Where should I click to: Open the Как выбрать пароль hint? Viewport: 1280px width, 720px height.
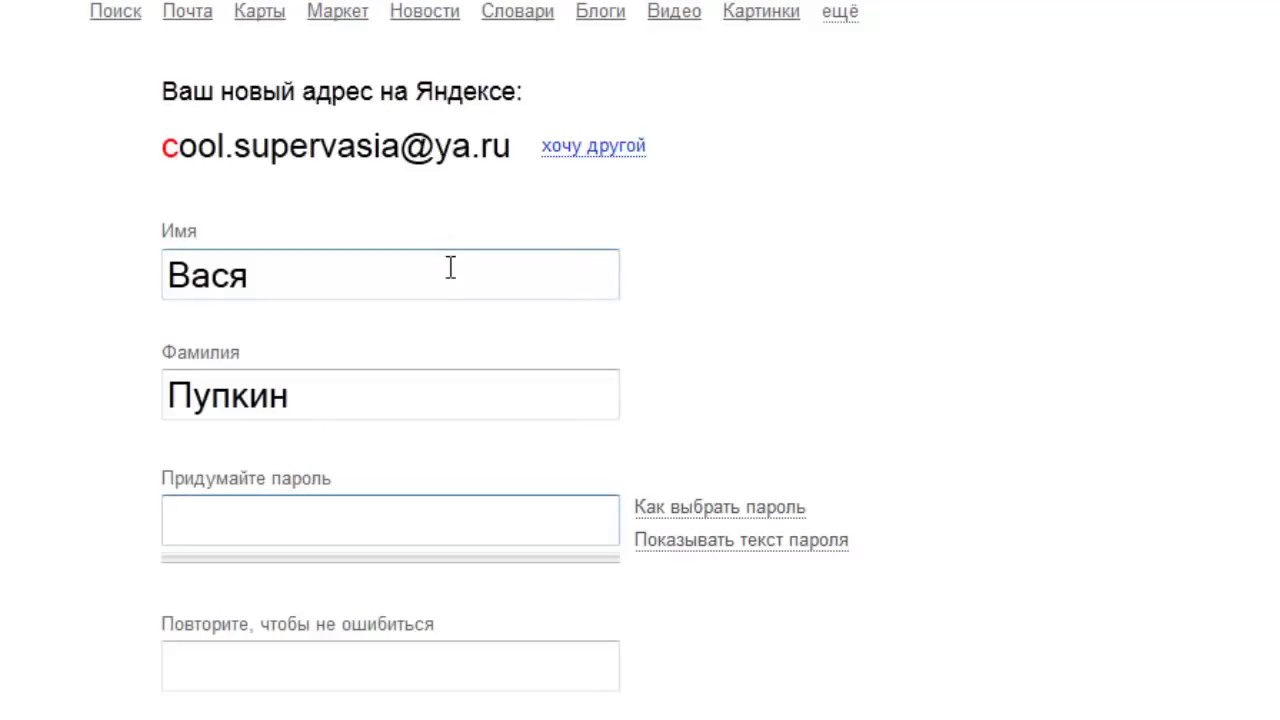[x=719, y=507]
